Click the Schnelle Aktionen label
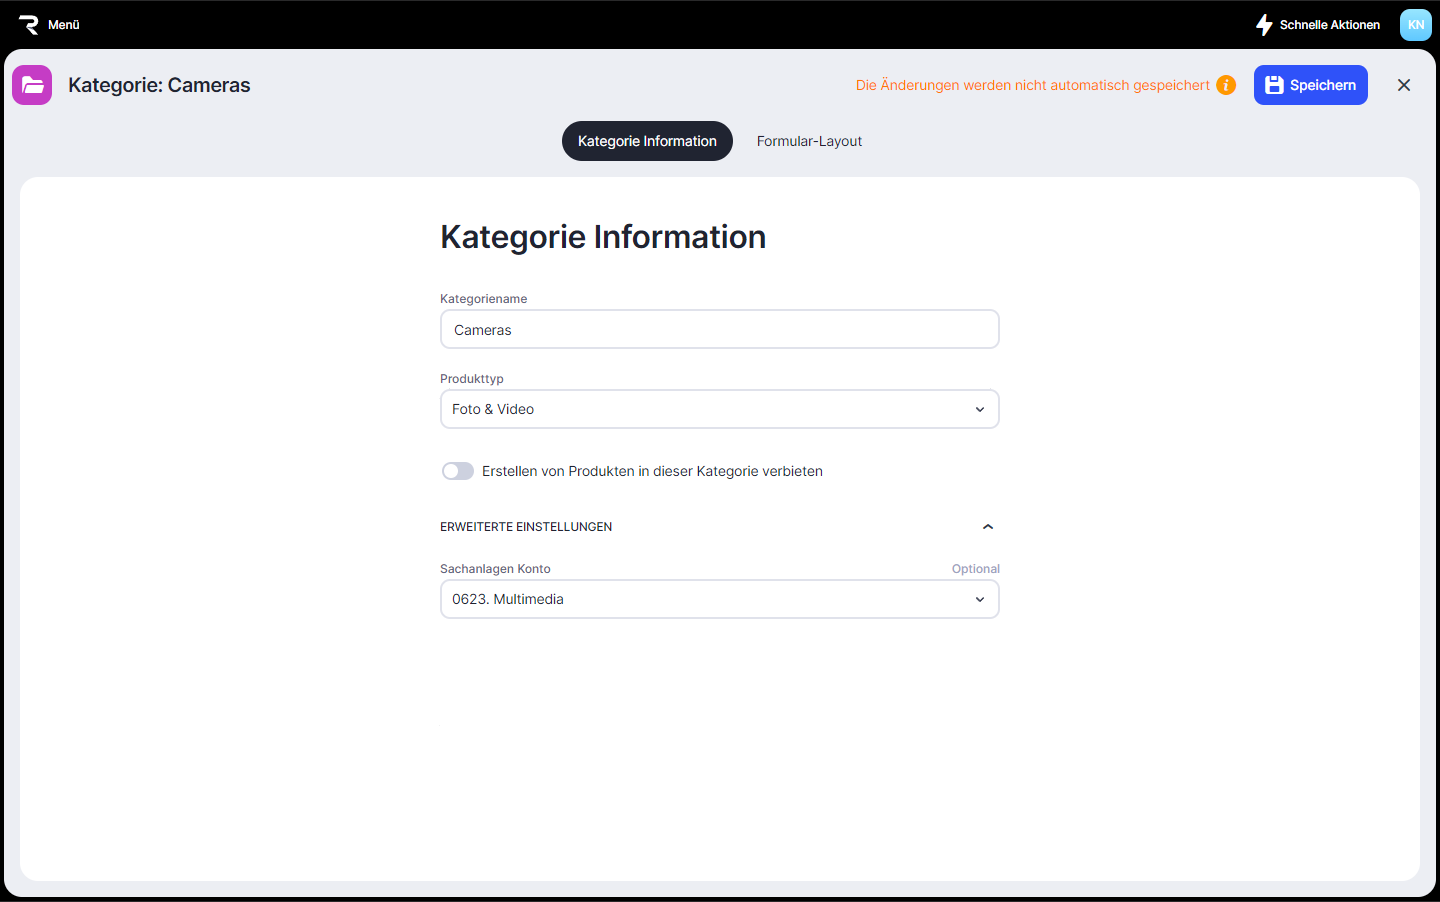 click(1329, 25)
